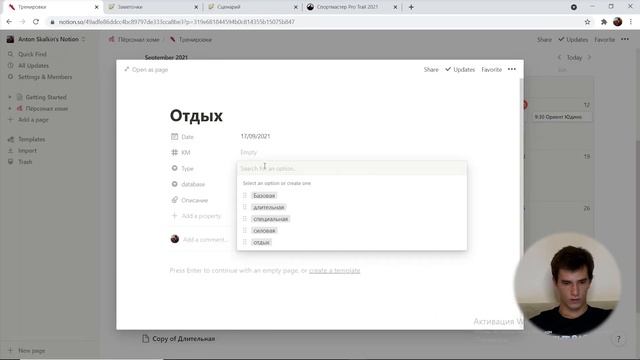Viewport: 640px width, 360px height.
Task: Expand the Getting Started page toggle
Action: [x=10, y=97]
